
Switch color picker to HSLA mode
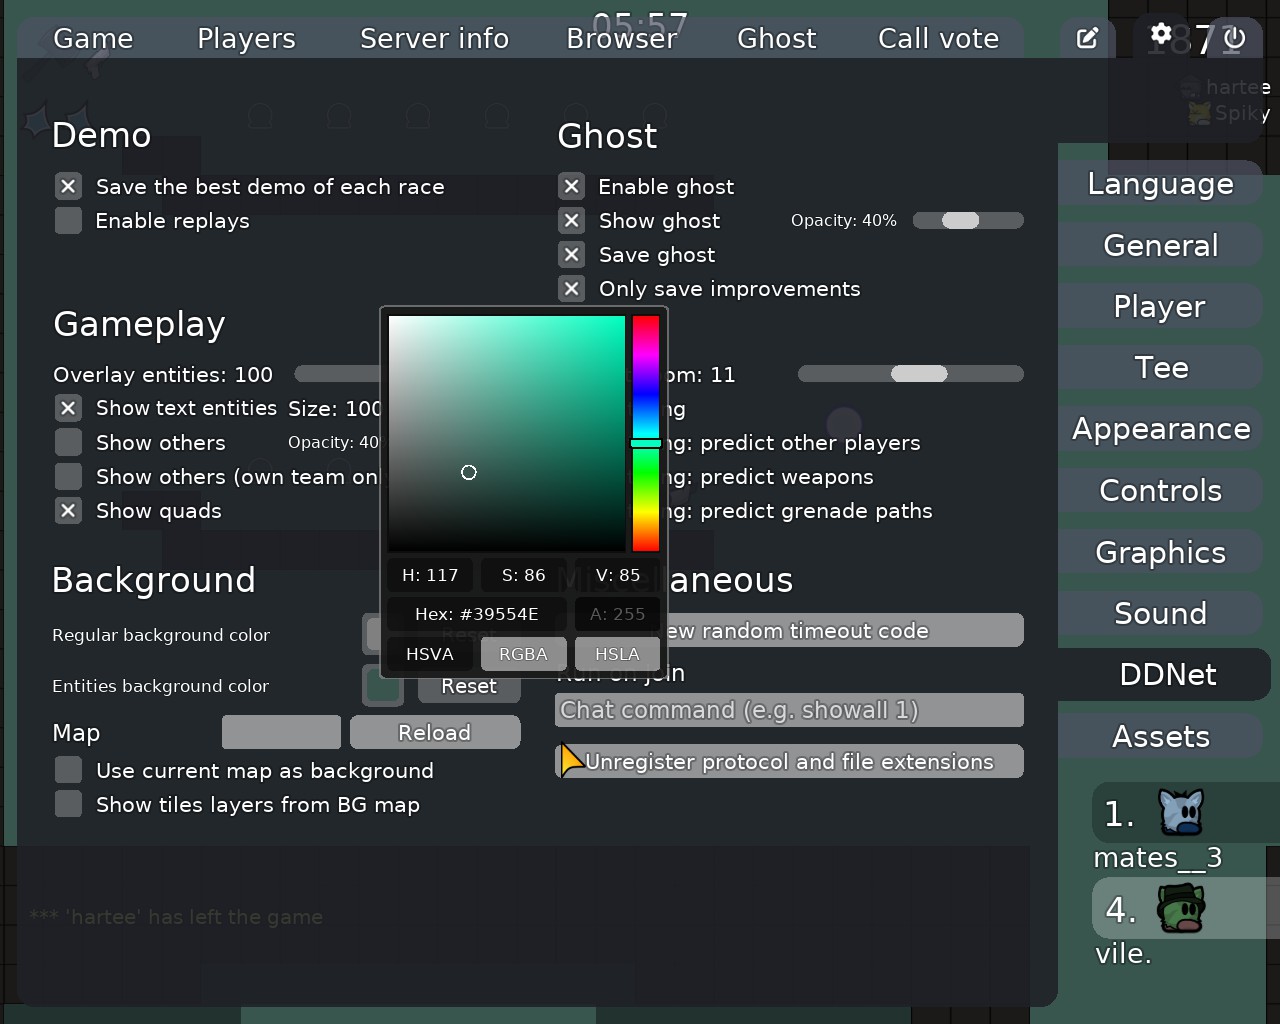click(617, 654)
